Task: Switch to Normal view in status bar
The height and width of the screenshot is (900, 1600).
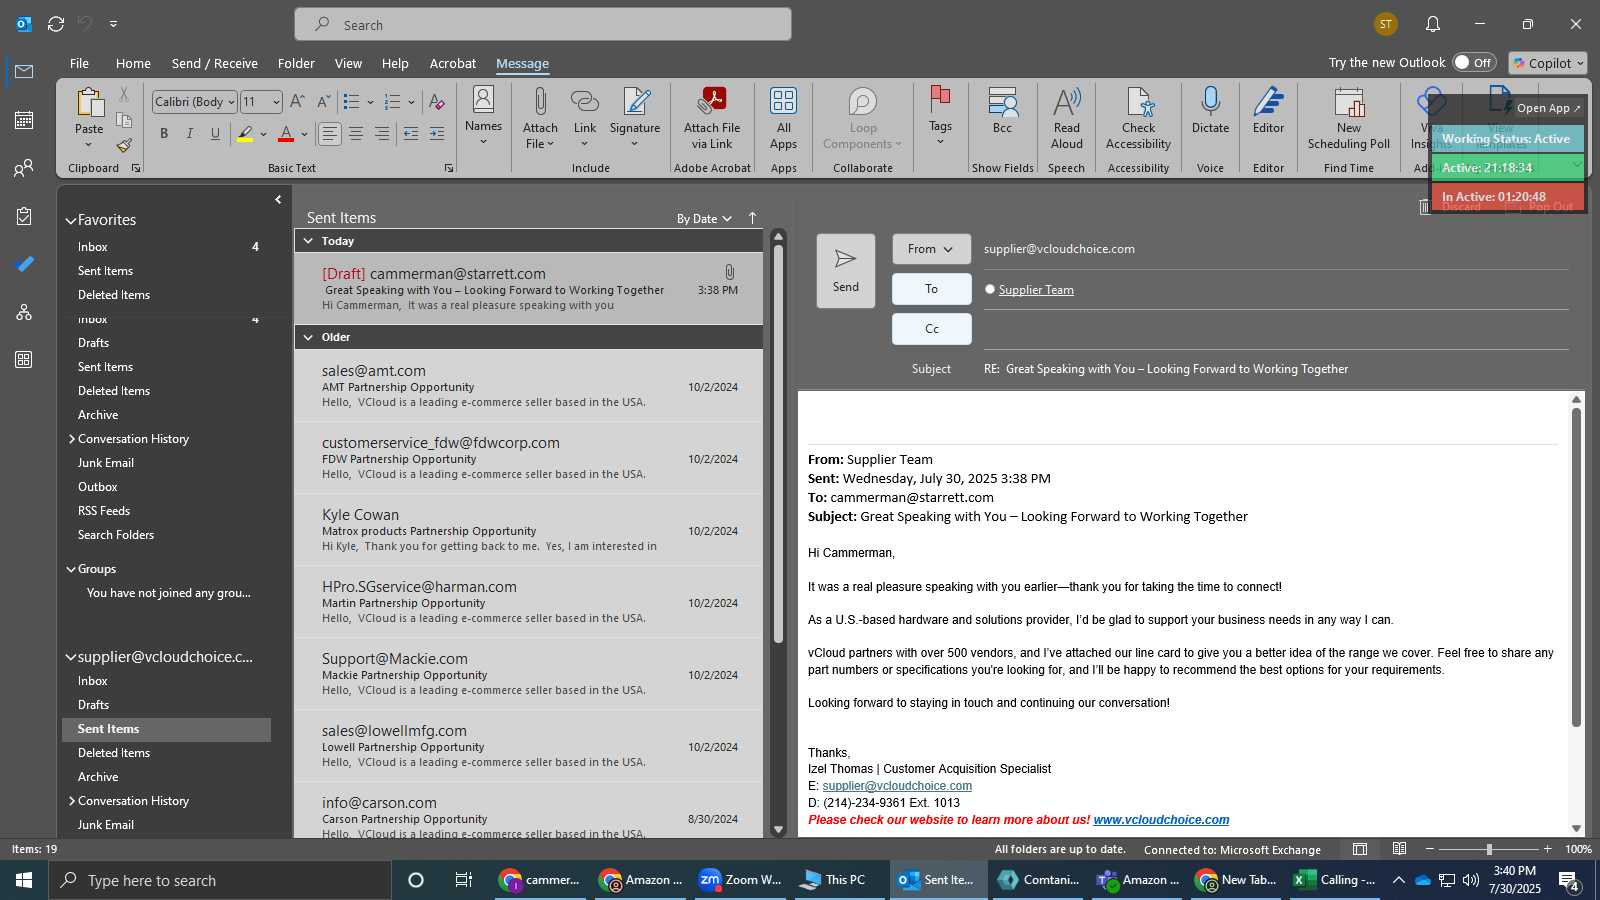Action: 1360,849
